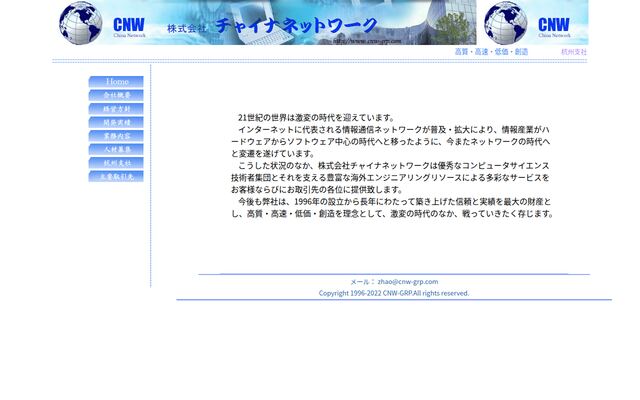This screenshot has height=400, width=640.
Task: Open the Home sidebar button
Action: pyautogui.click(x=116, y=82)
